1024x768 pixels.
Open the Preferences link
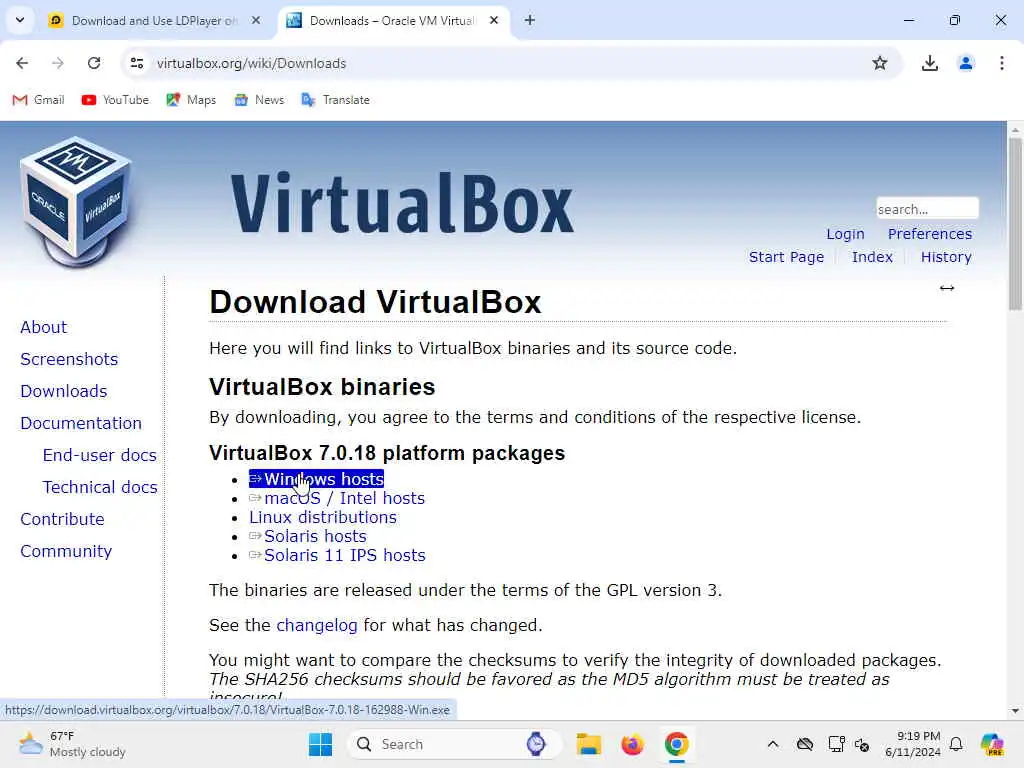(929, 234)
